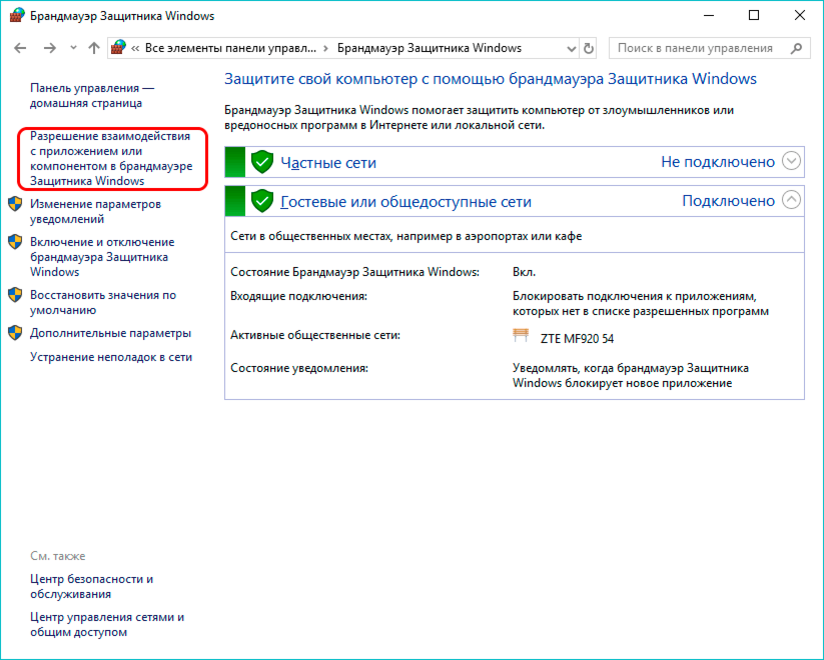824x660 pixels.
Task: Click the Forward navigation arrow
Action: coord(49,48)
